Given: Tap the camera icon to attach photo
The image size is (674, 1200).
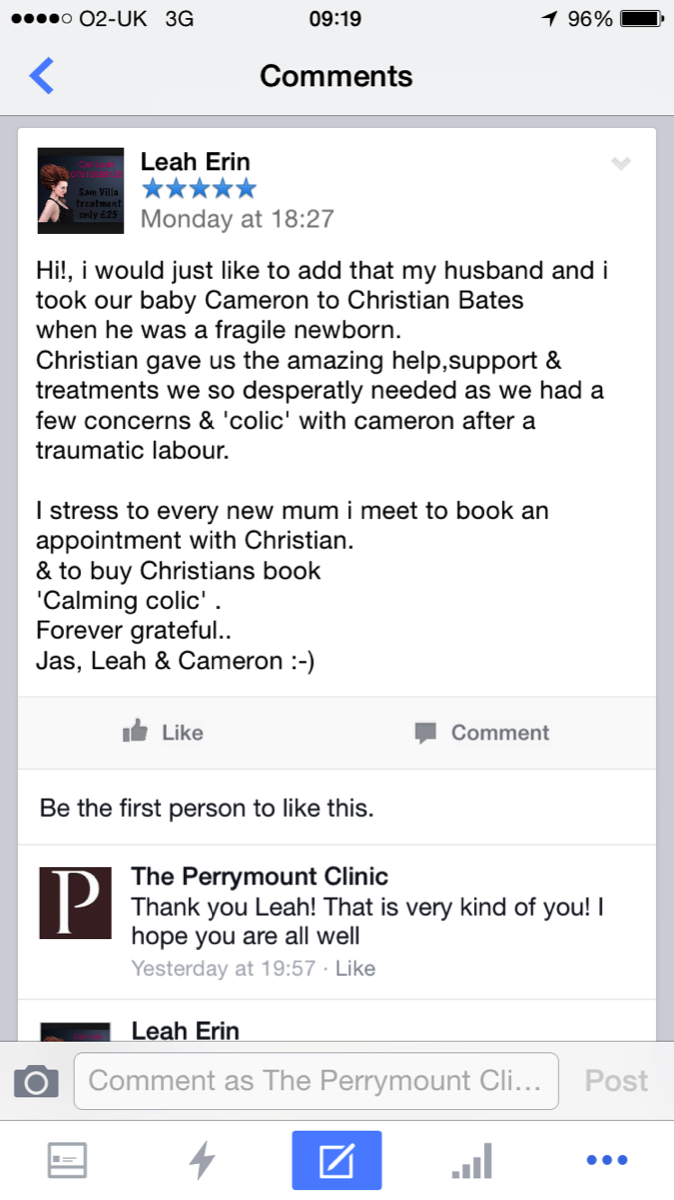Looking at the screenshot, I should (36, 1081).
